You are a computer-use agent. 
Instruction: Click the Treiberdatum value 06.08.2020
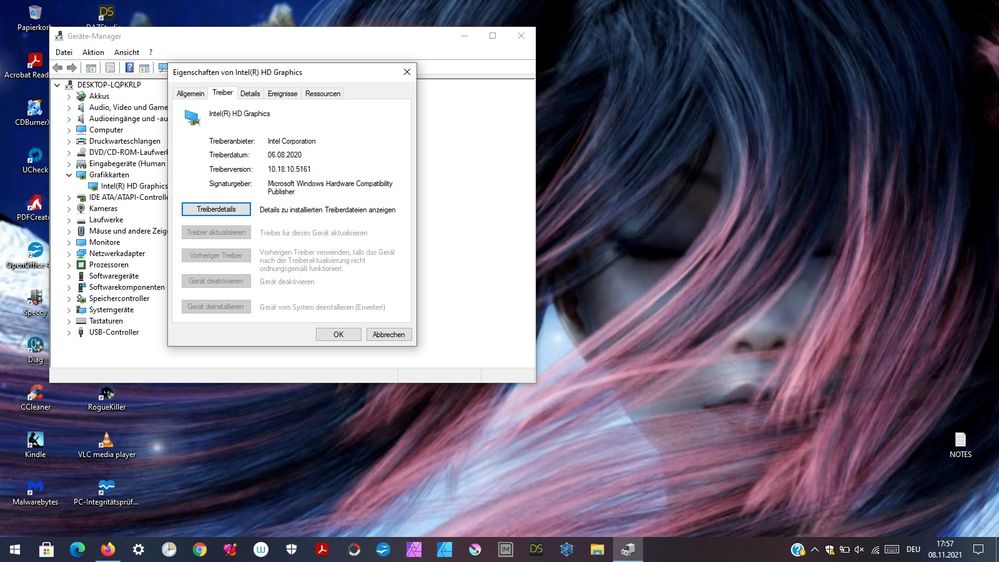[x=284, y=155]
